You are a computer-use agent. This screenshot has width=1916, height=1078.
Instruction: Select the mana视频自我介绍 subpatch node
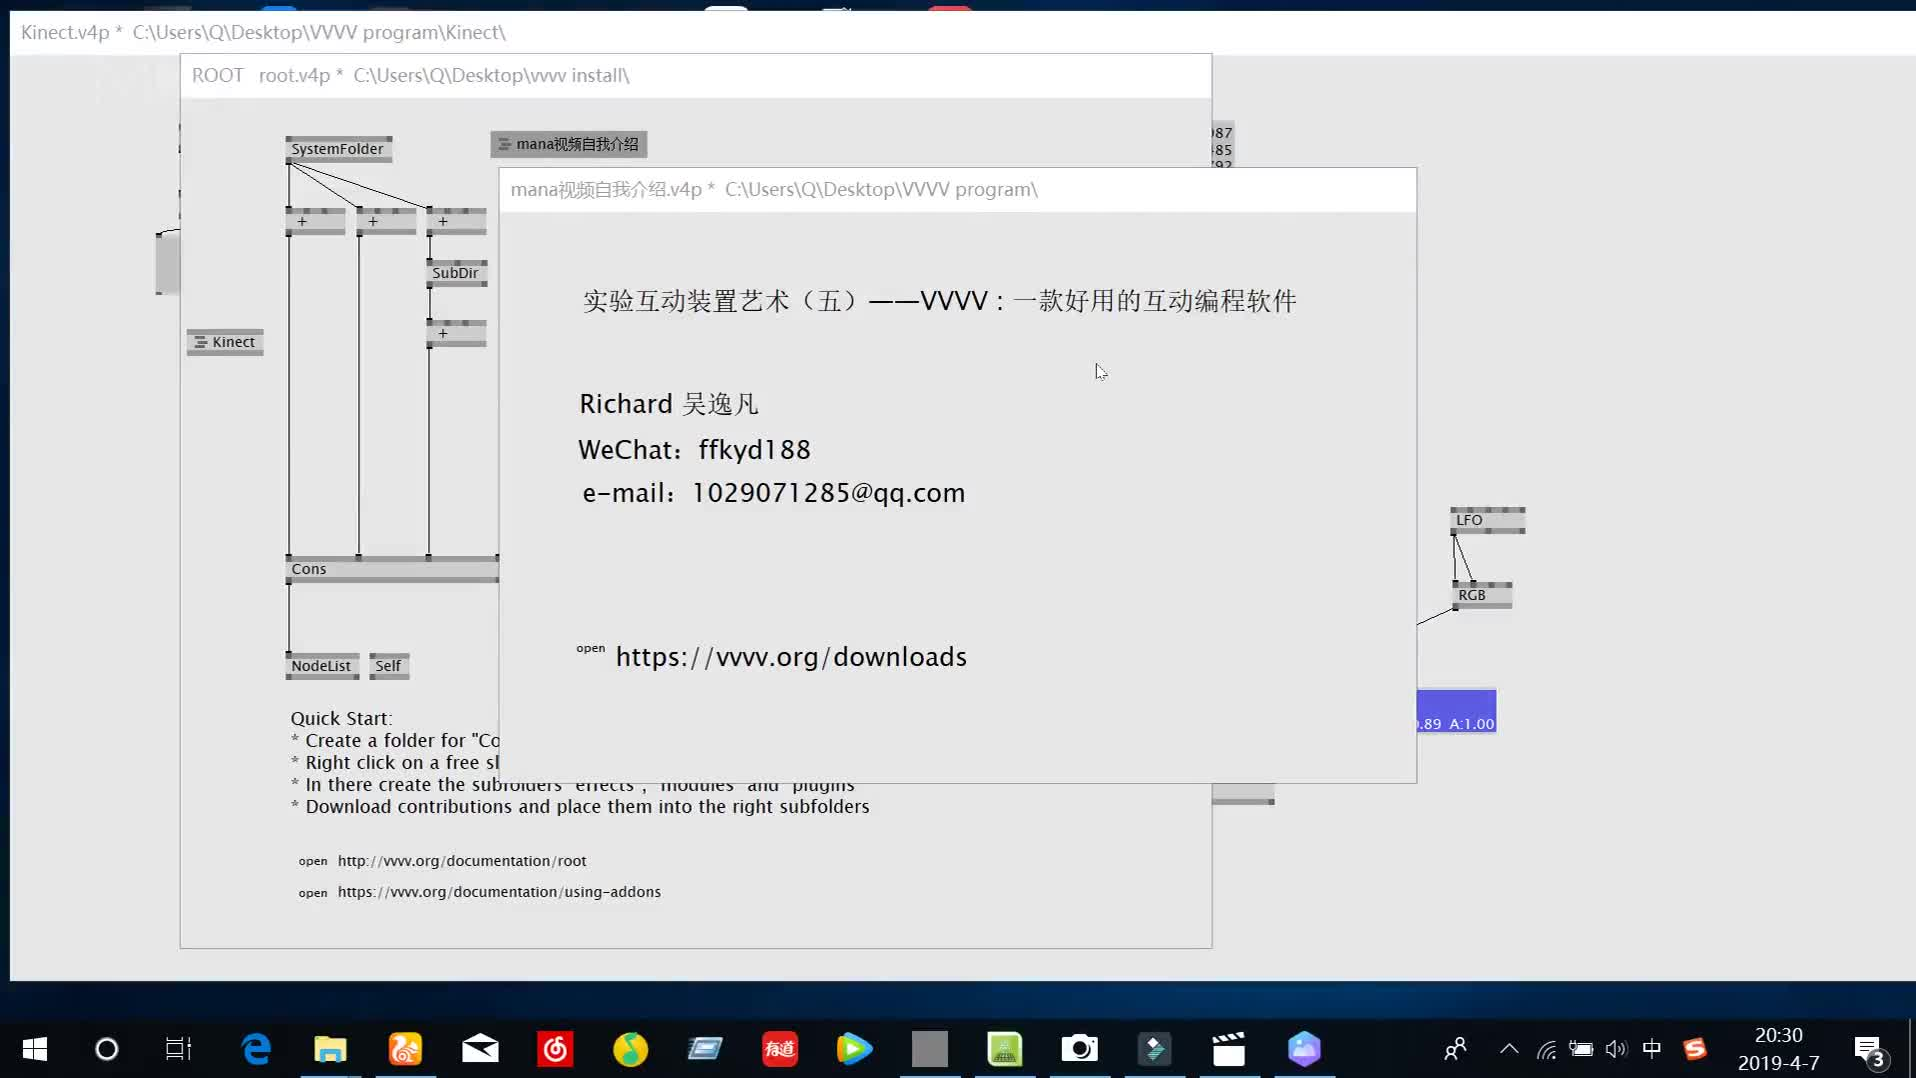coord(569,144)
